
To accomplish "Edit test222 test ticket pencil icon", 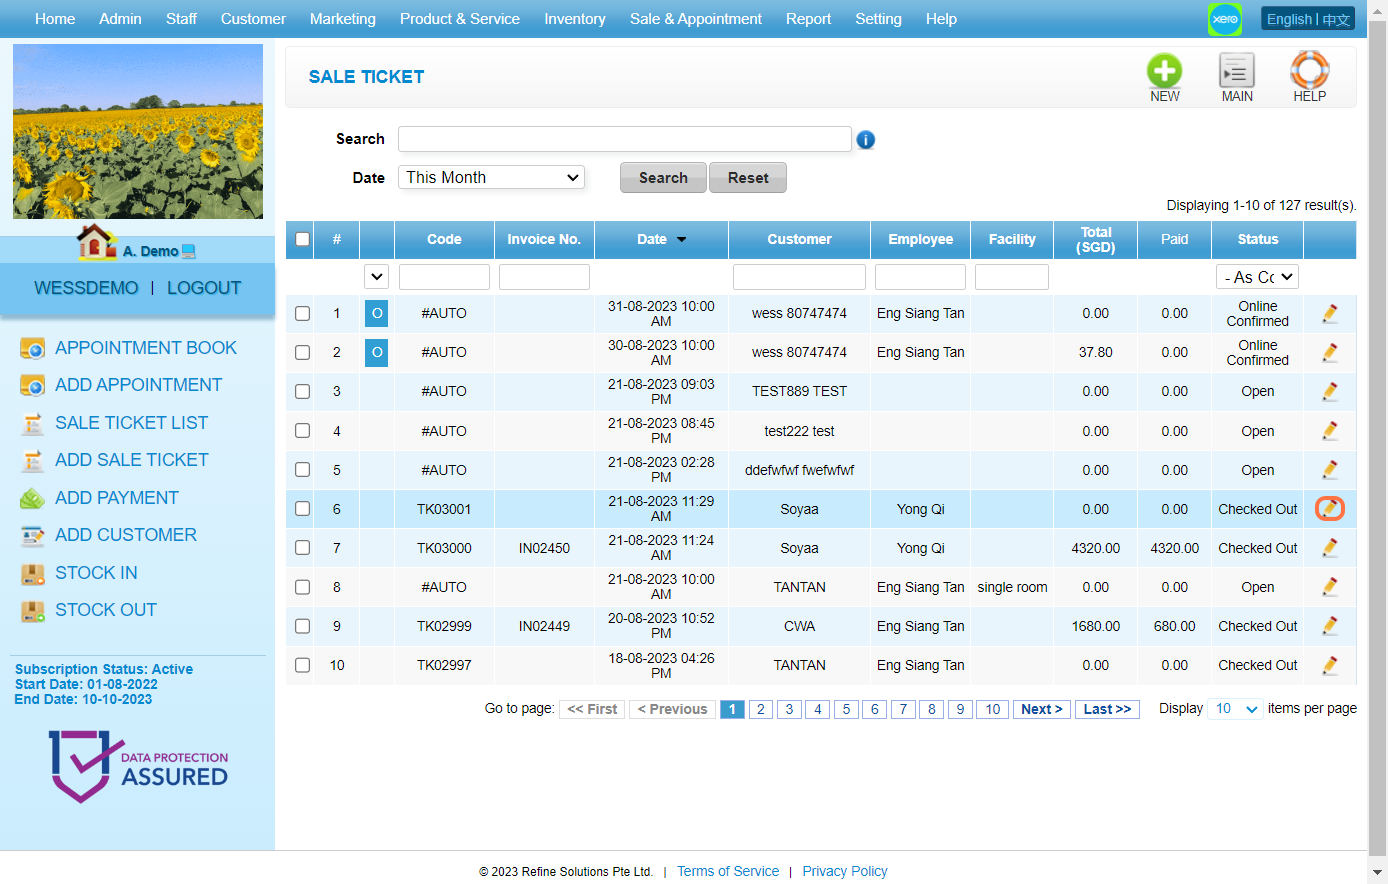I will coord(1330,430).
